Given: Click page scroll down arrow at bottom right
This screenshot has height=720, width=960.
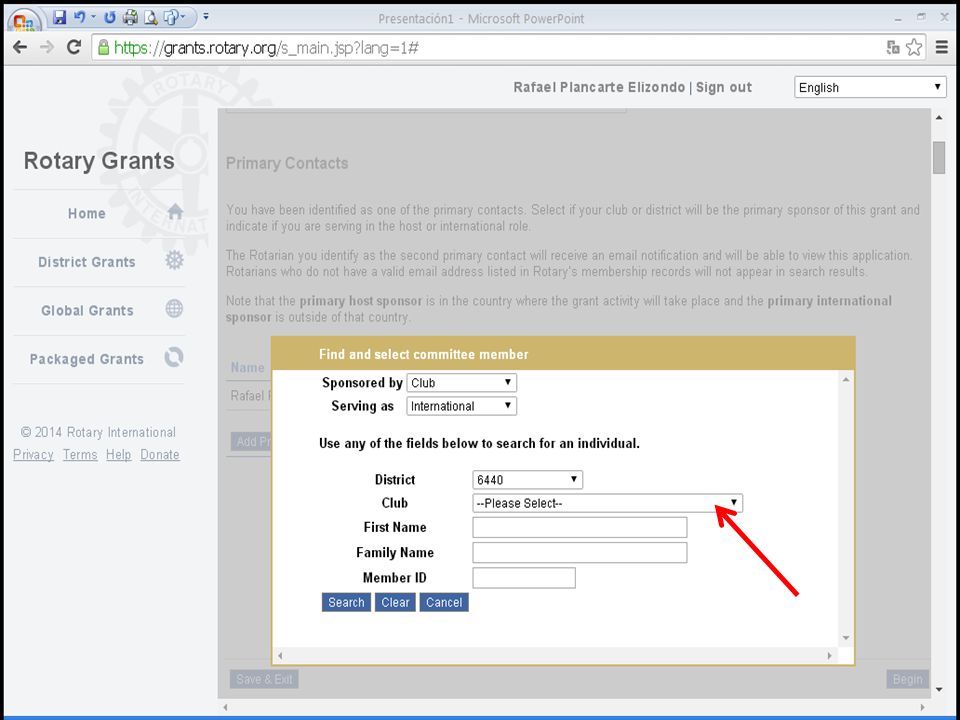Looking at the screenshot, I should [939, 690].
